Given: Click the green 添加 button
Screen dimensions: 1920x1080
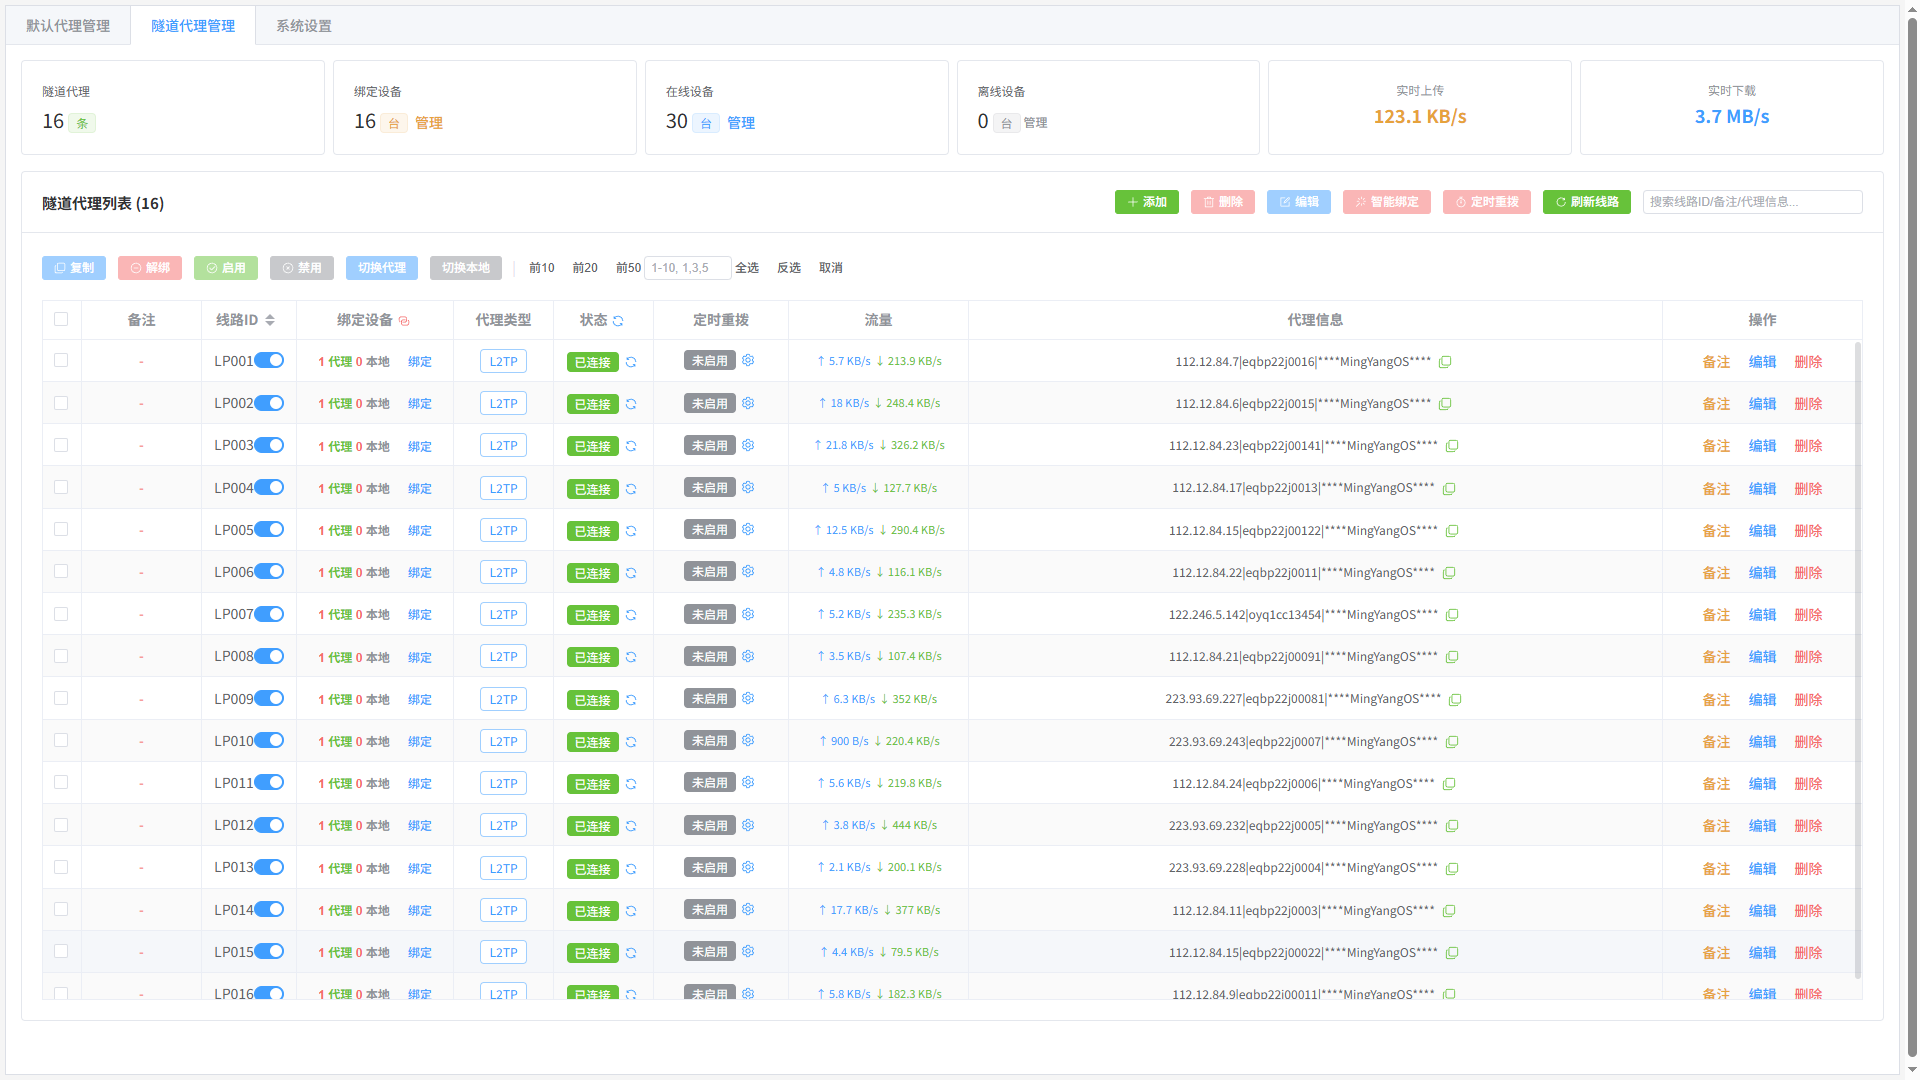Looking at the screenshot, I should pyautogui.click(x=1147, y=202).
